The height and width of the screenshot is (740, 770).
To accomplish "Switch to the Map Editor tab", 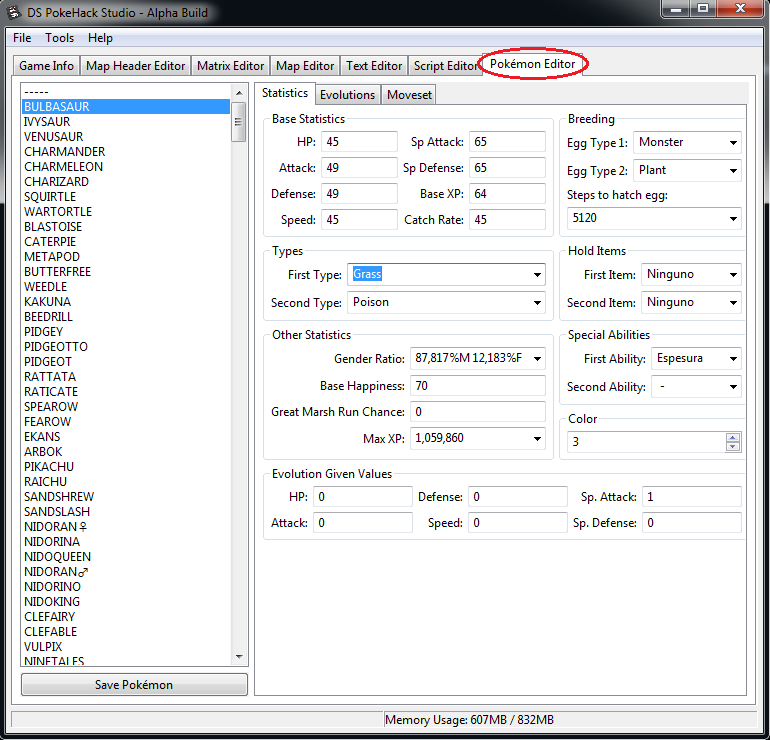I will (x=305, y=66).
